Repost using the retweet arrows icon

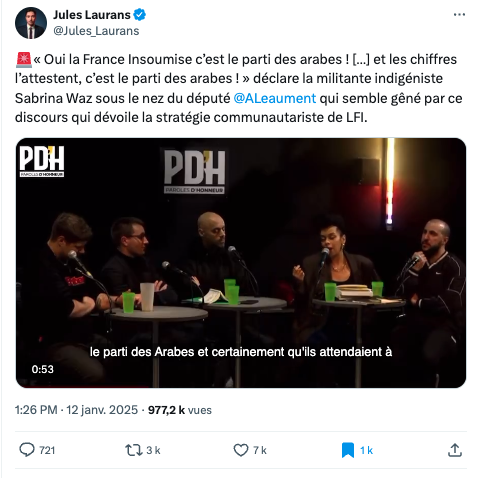134,450
